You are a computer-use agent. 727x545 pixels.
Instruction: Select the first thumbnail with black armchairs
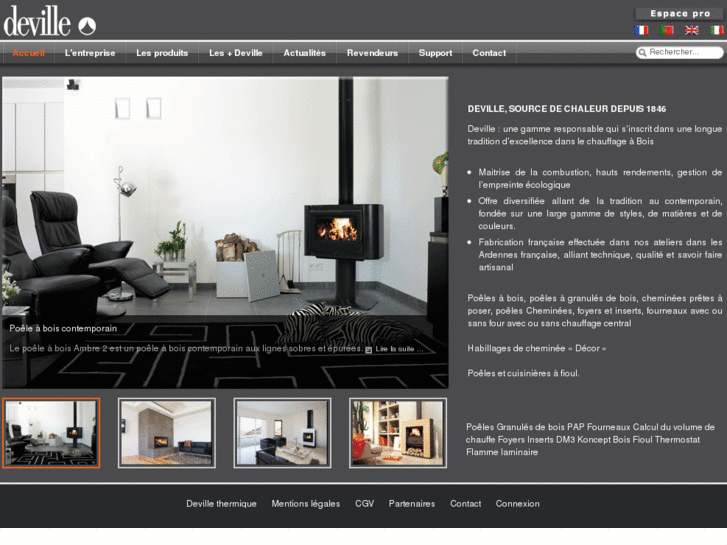coord(51,433)
